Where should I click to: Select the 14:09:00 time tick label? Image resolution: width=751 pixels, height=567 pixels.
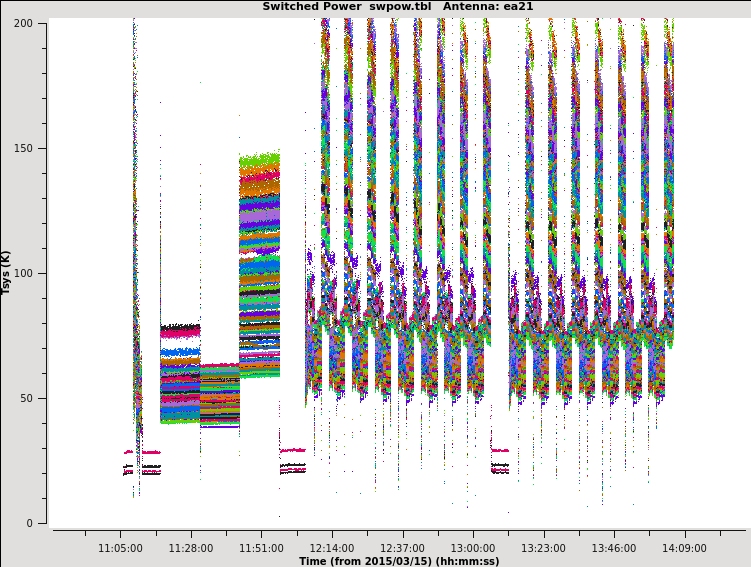pyautogui.click(x=684, y=548)
